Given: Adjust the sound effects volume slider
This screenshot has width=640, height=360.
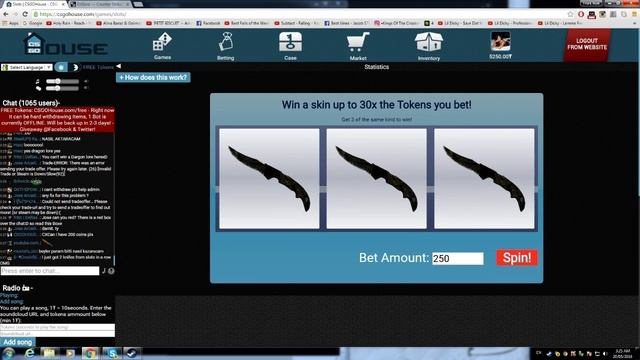Looking at the screenshot, I should 62,88.
